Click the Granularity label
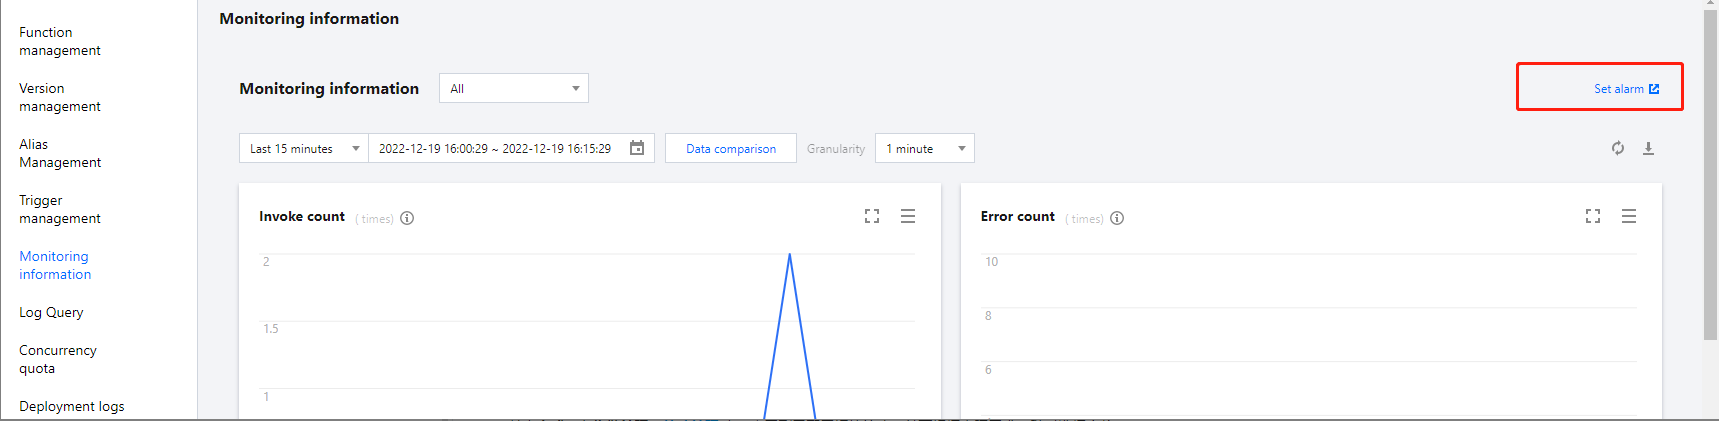 click(x=836, y=149)
